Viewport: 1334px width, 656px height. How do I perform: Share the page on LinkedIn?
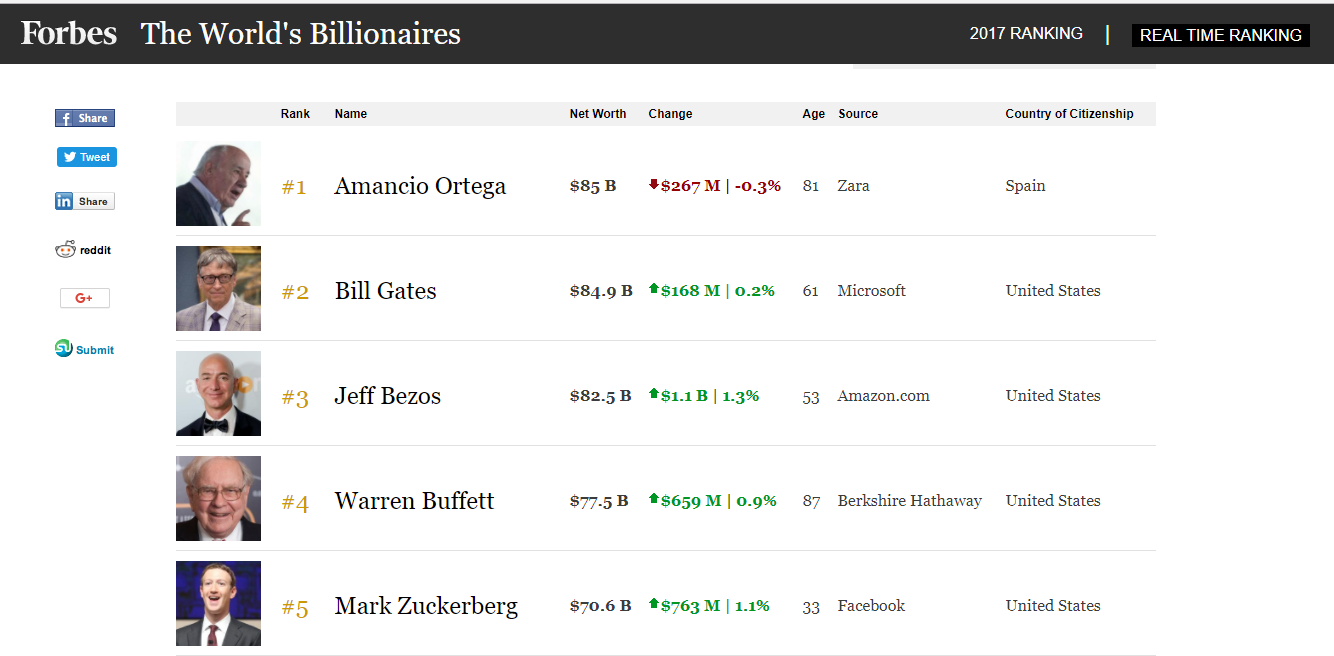[x=85, y=201]
